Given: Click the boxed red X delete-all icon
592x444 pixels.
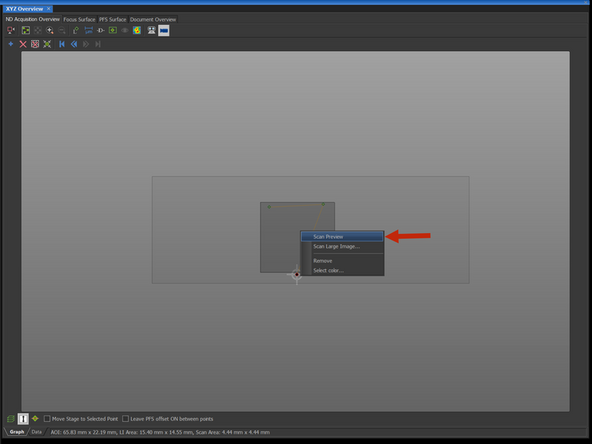Looking at the screenshot, I should (35, 44).
